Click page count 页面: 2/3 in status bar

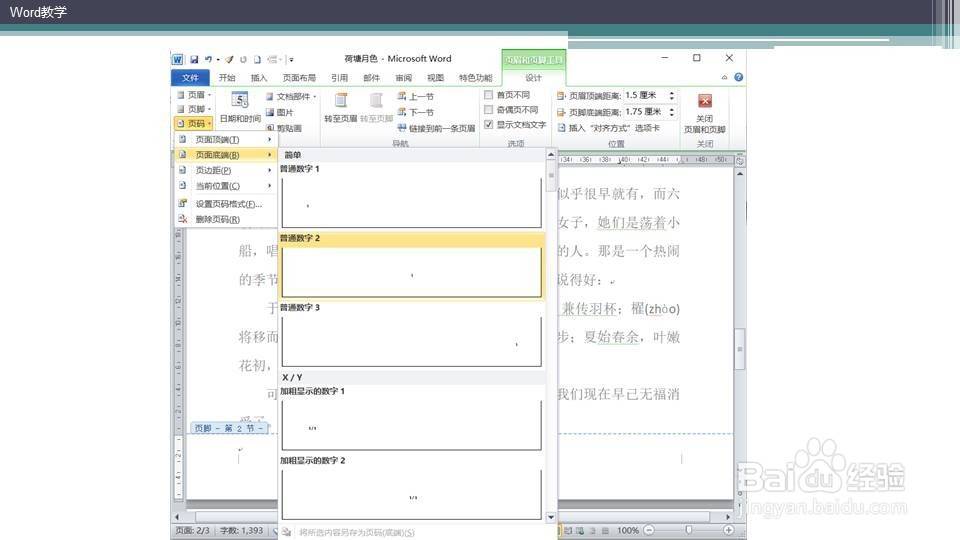192,530
